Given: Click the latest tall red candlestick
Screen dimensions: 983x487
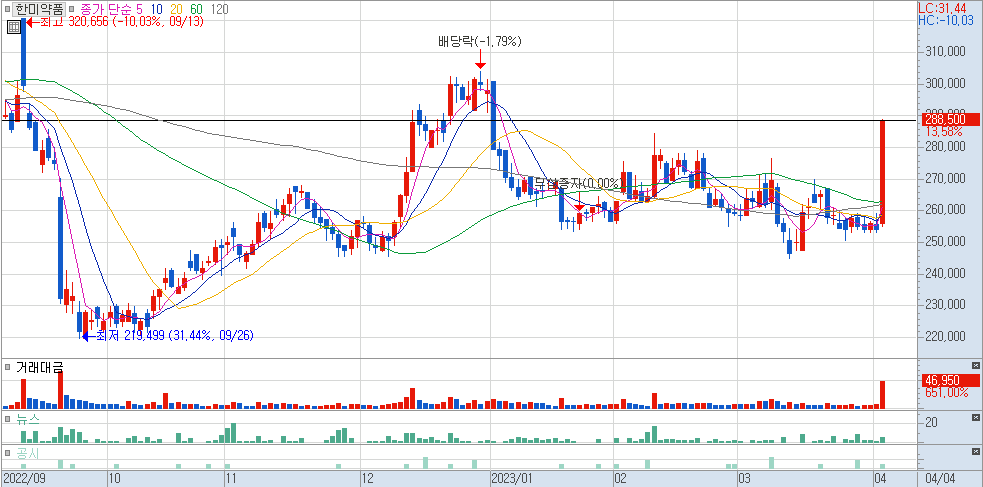Looking at the screenshot, I should [x=883, y=172].
